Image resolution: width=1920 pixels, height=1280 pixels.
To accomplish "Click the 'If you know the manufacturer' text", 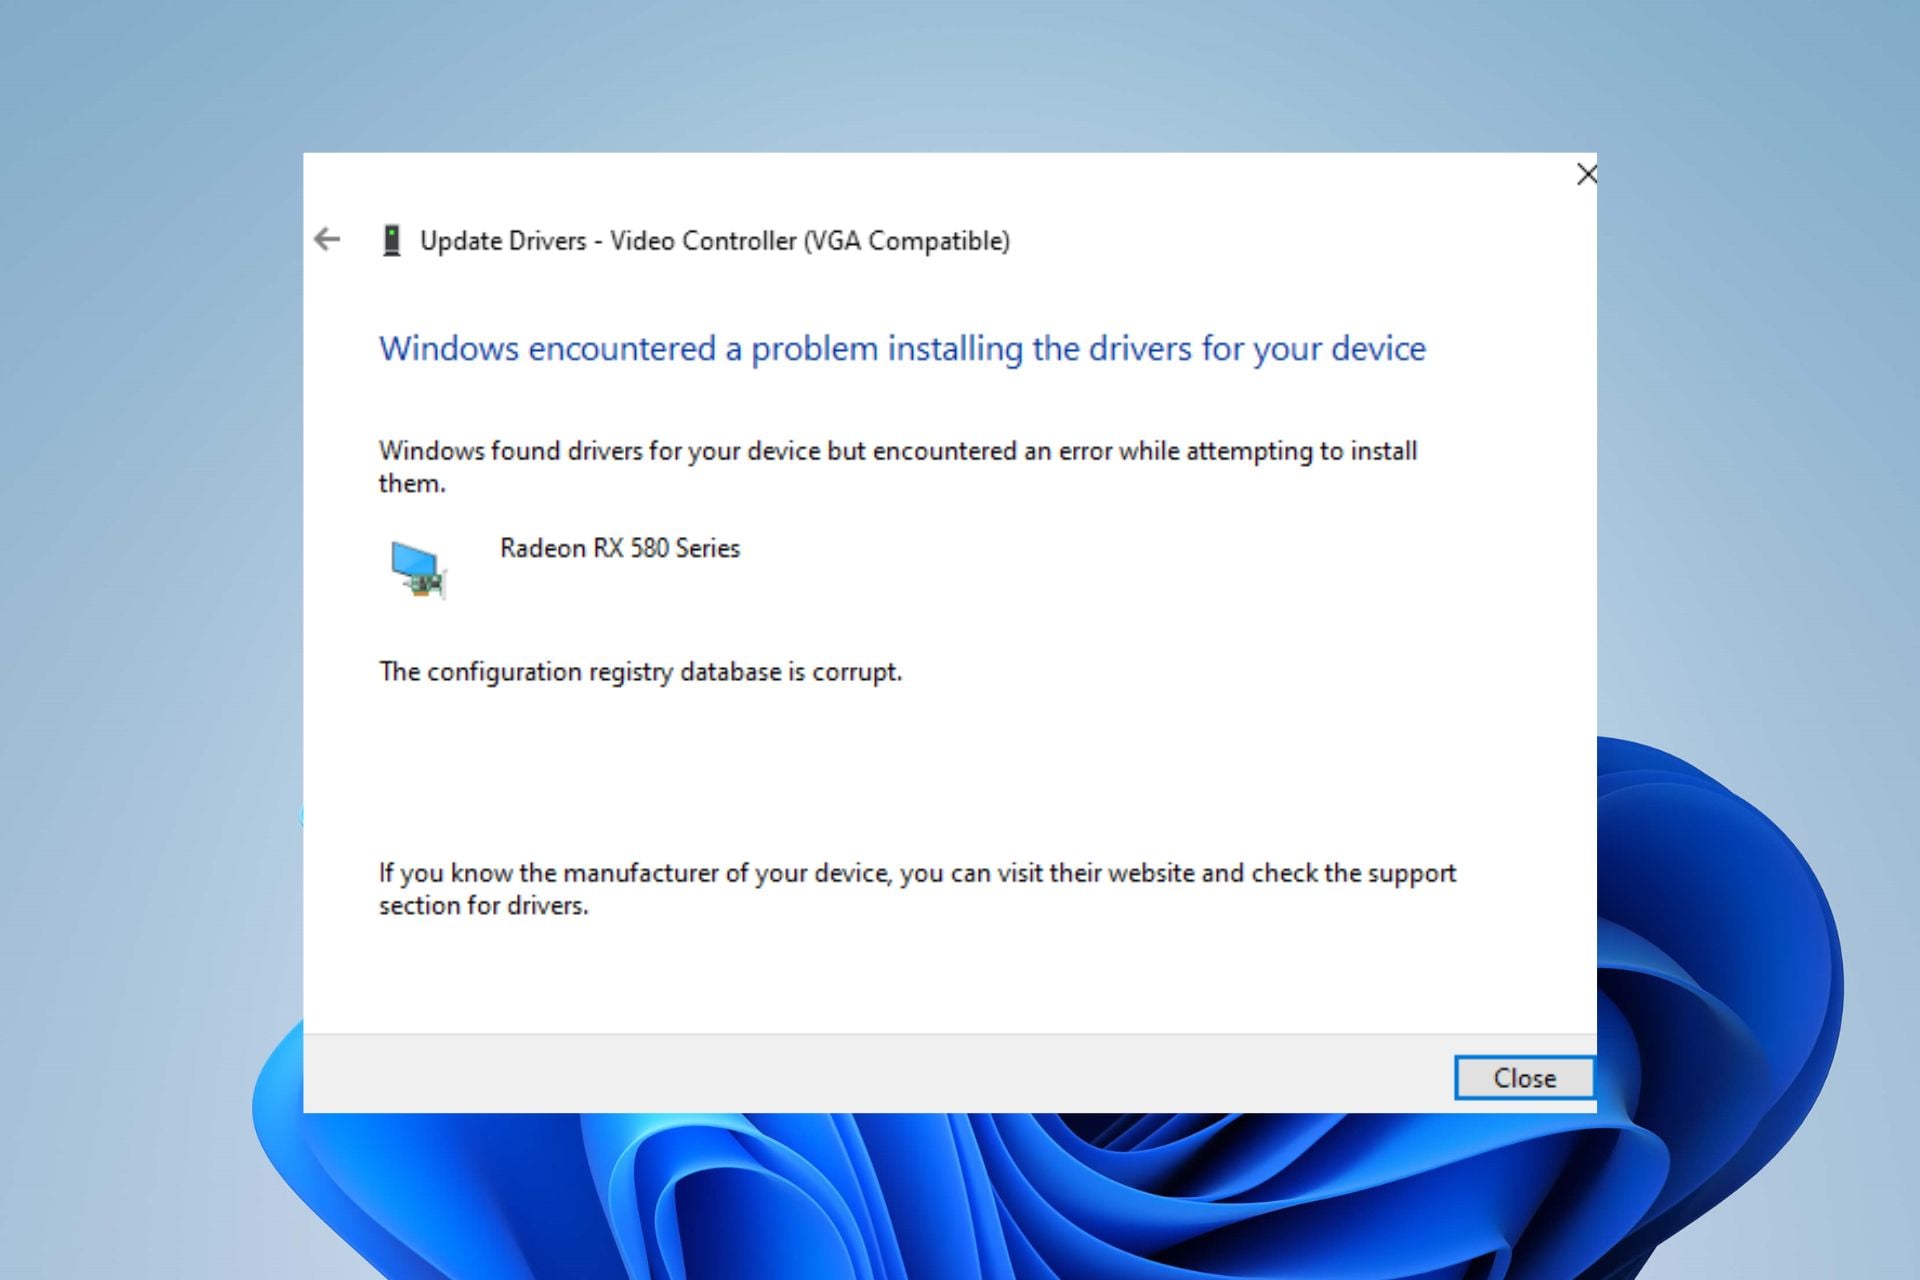I will 916,873.
